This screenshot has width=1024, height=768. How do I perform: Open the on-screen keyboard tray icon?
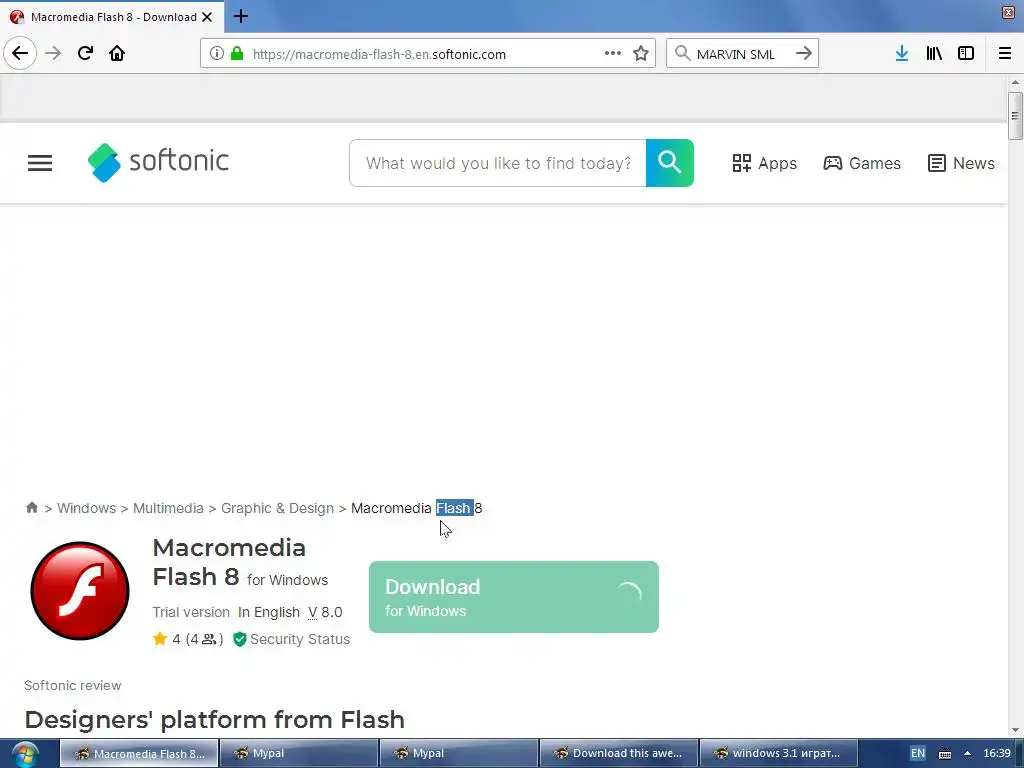tap(945, 754)
